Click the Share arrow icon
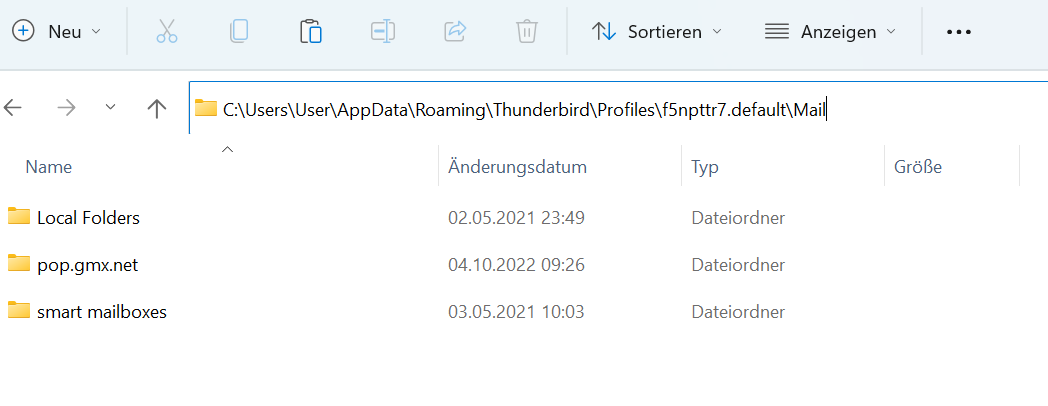 pyautogui.click(x=455, y=32)
